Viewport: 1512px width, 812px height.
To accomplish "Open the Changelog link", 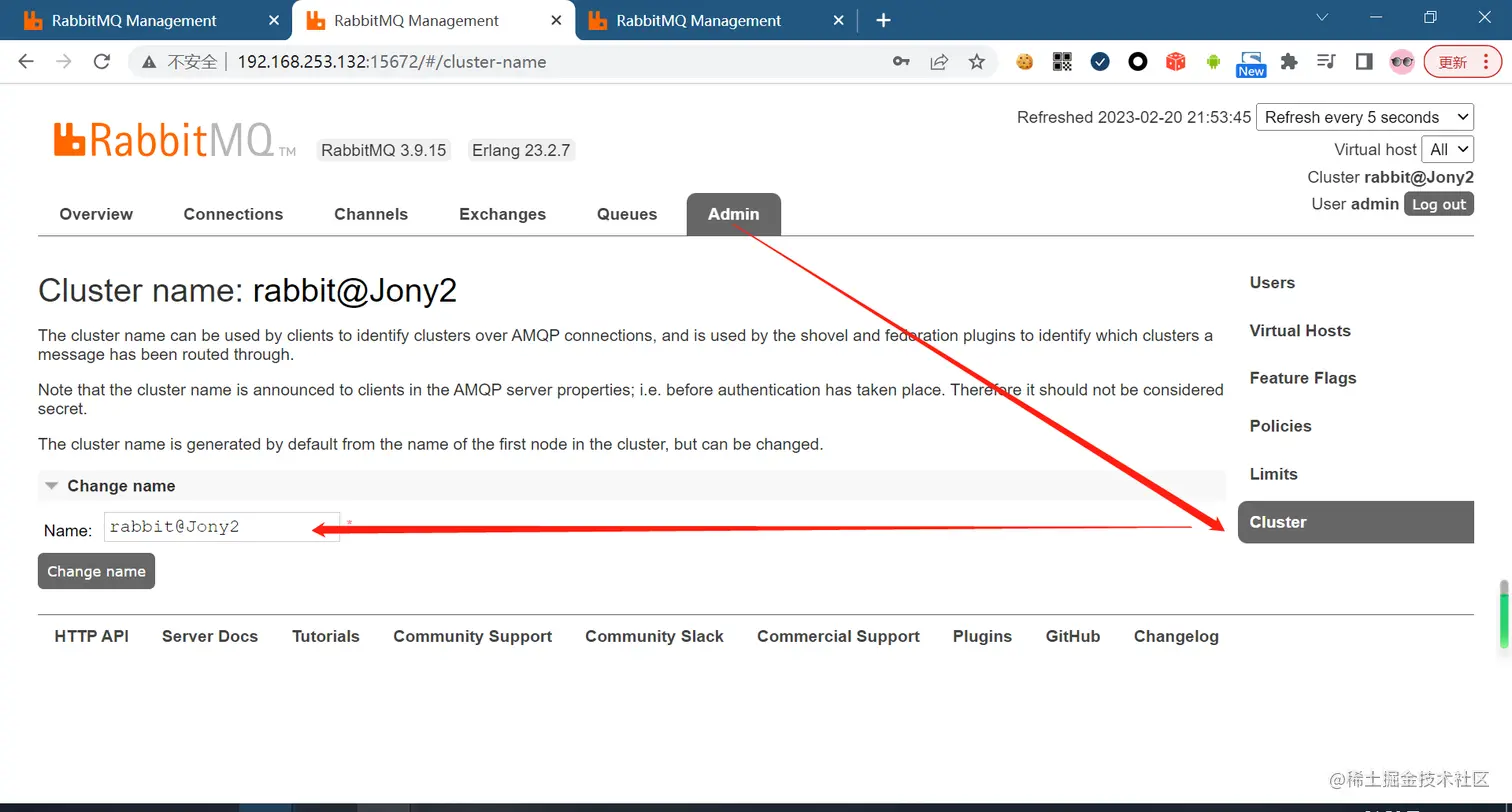I will (x=1176, y=636).
